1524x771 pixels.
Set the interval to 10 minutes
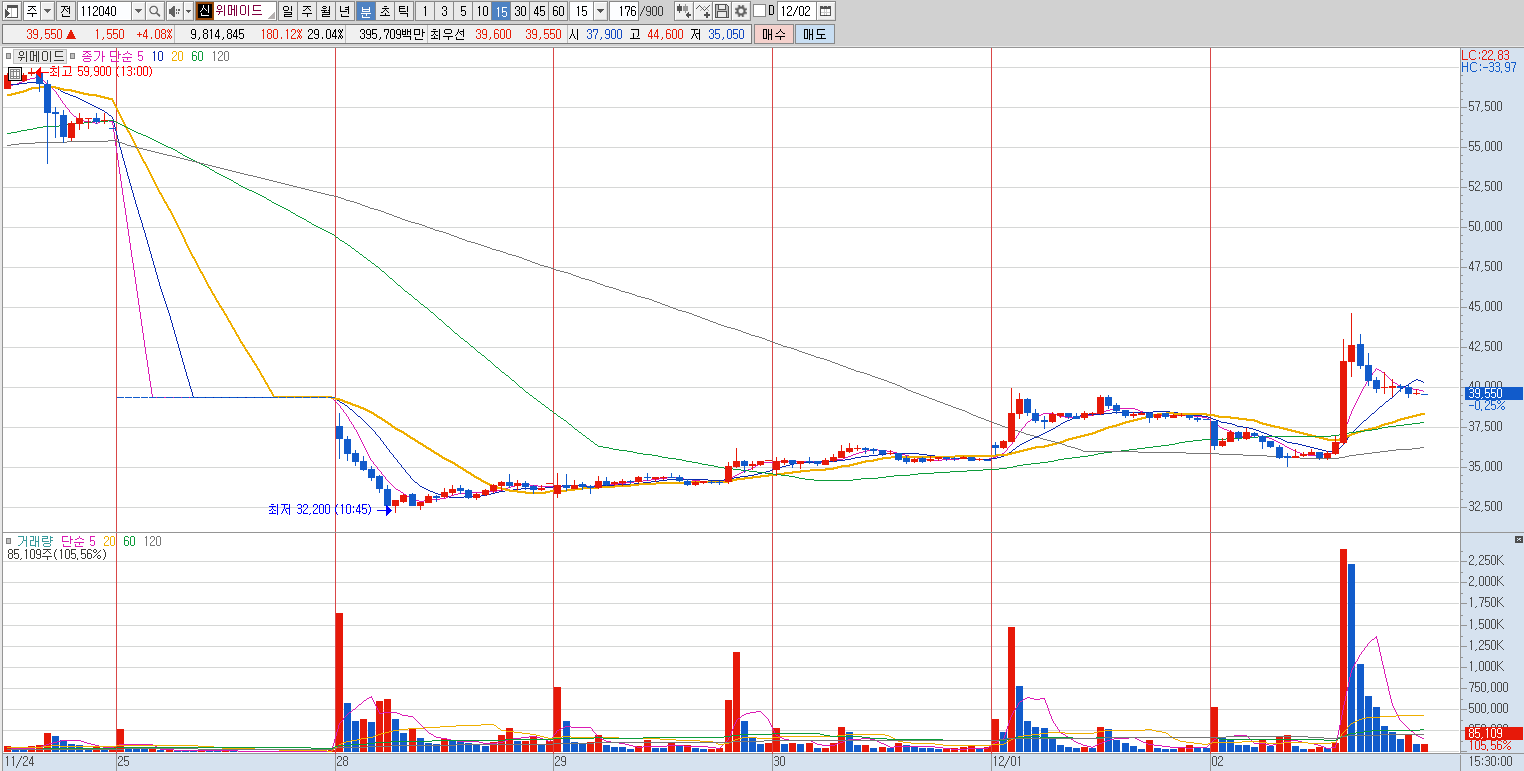pyautogui.click(x=481, y=11)
